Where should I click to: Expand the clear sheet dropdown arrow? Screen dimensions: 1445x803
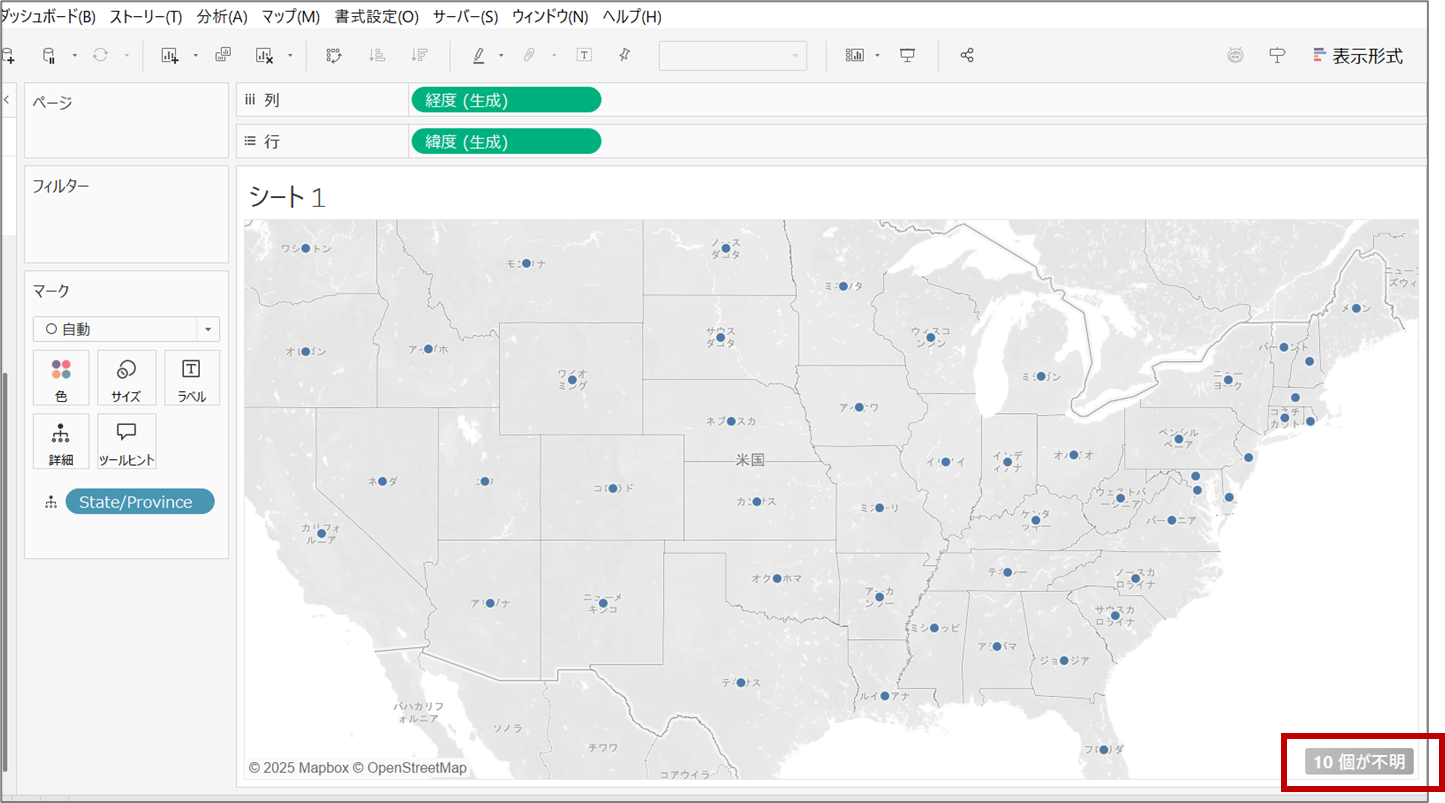290,56
